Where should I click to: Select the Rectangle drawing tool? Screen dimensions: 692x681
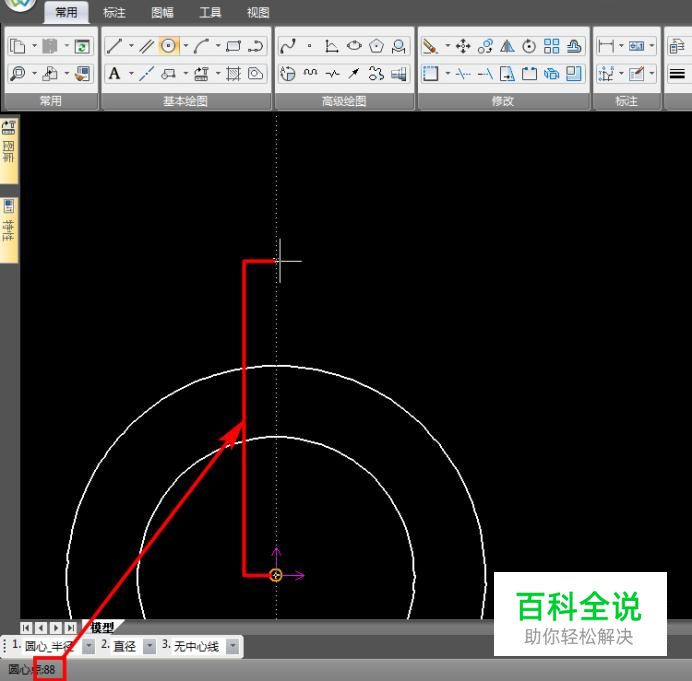click(233, 46)
